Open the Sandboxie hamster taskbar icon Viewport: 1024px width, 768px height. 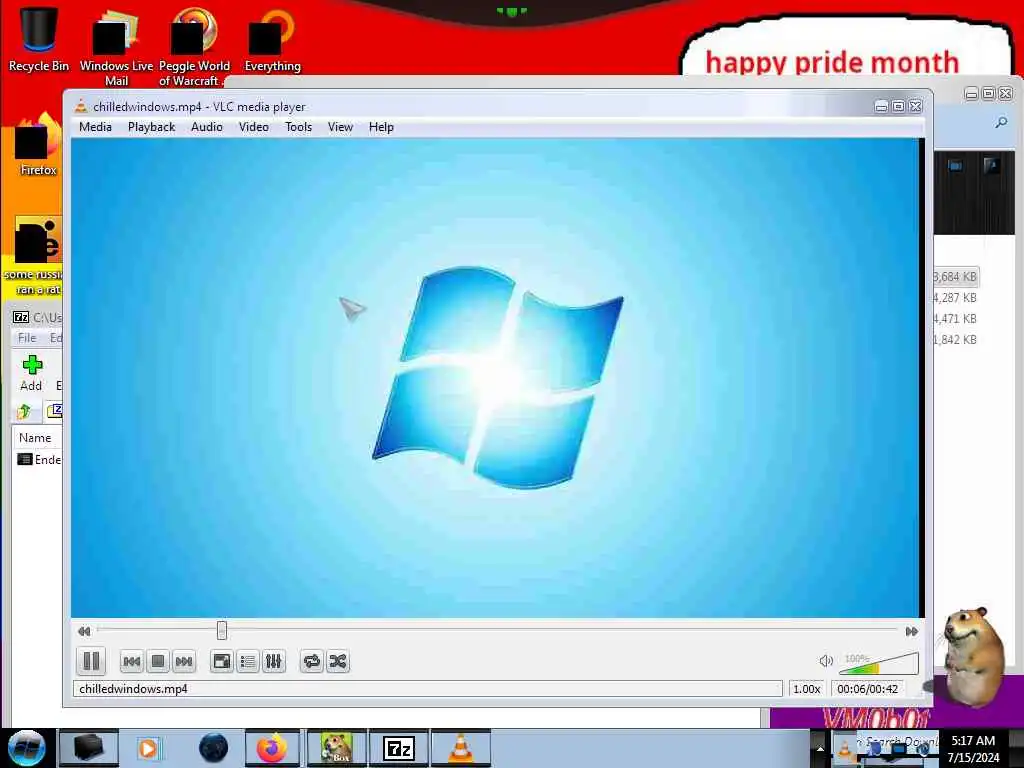[335, 748]
